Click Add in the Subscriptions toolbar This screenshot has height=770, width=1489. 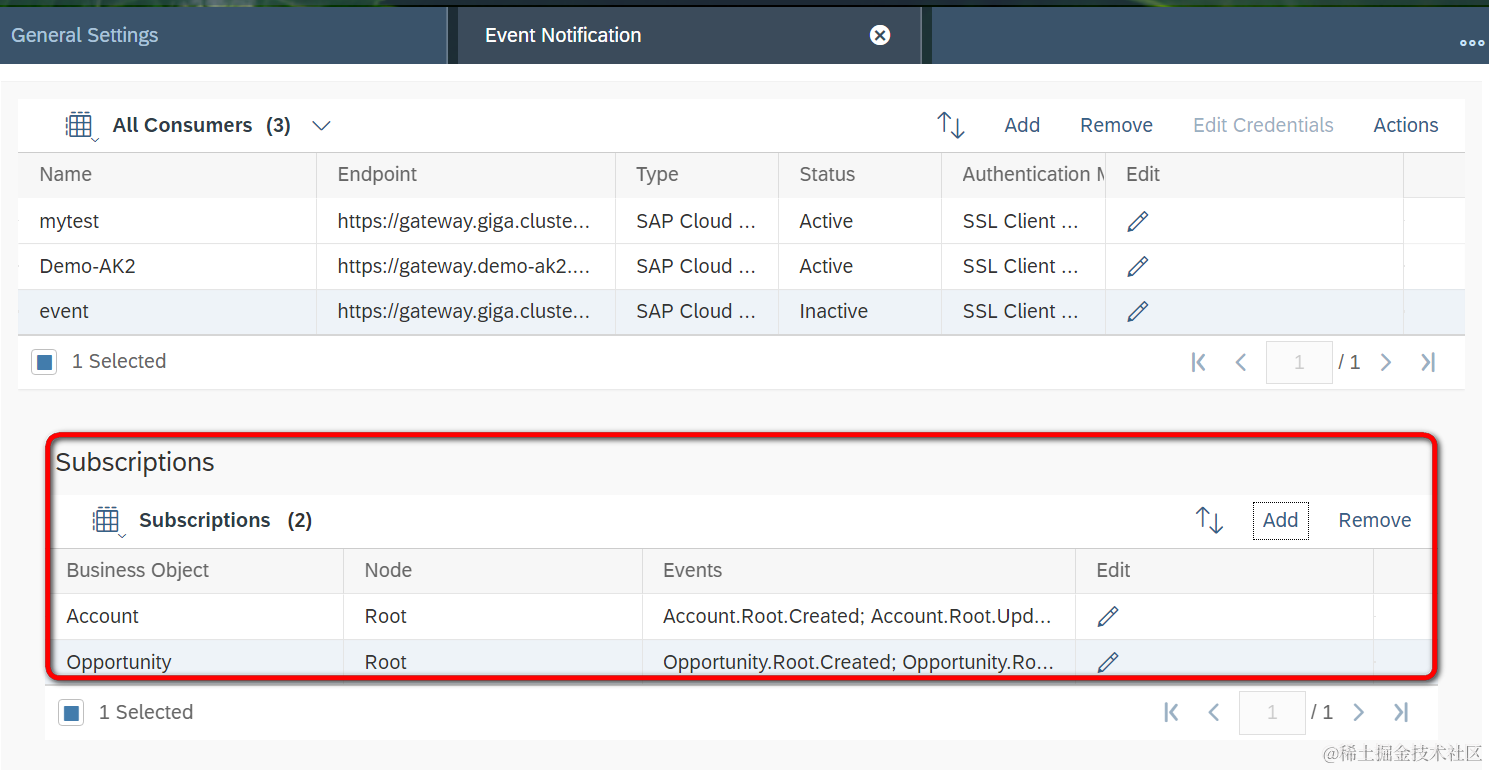pos(1280,520)
